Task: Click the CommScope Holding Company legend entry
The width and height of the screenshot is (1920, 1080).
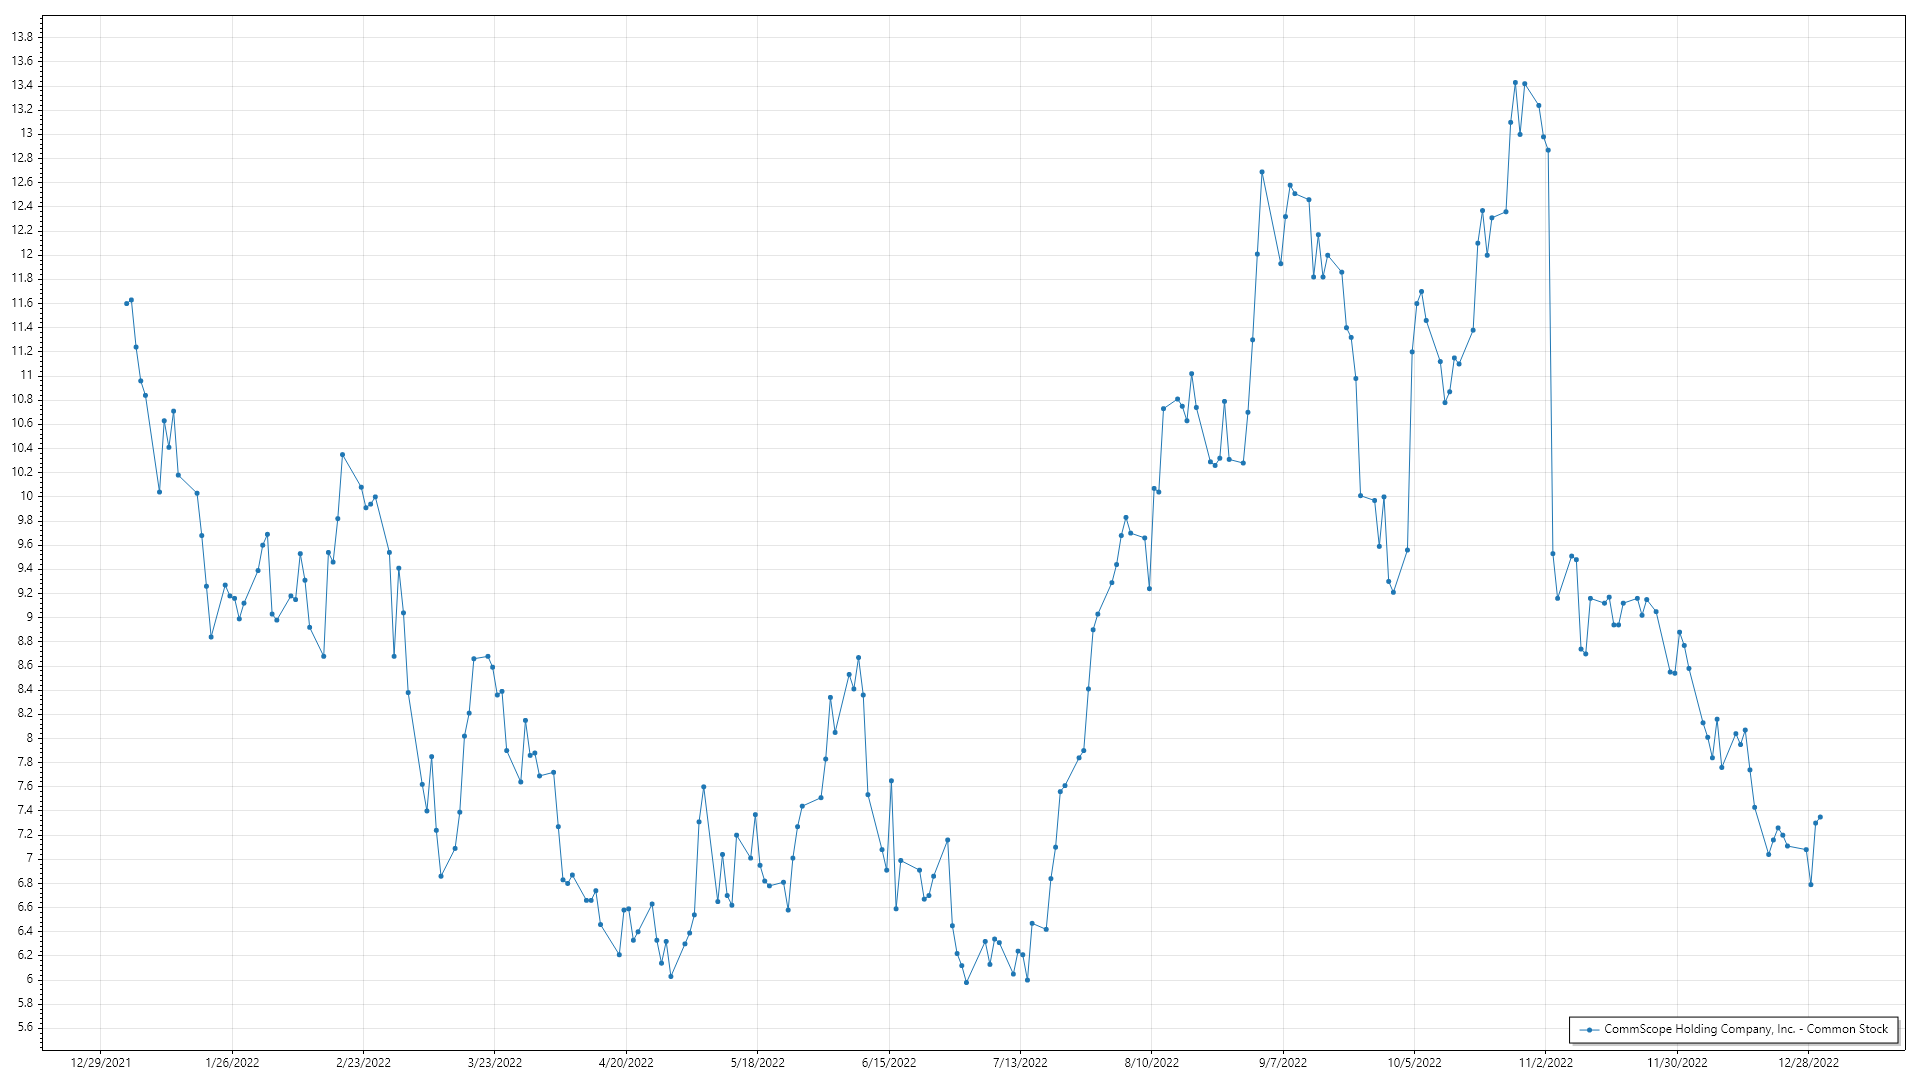Action: 1733,1029
